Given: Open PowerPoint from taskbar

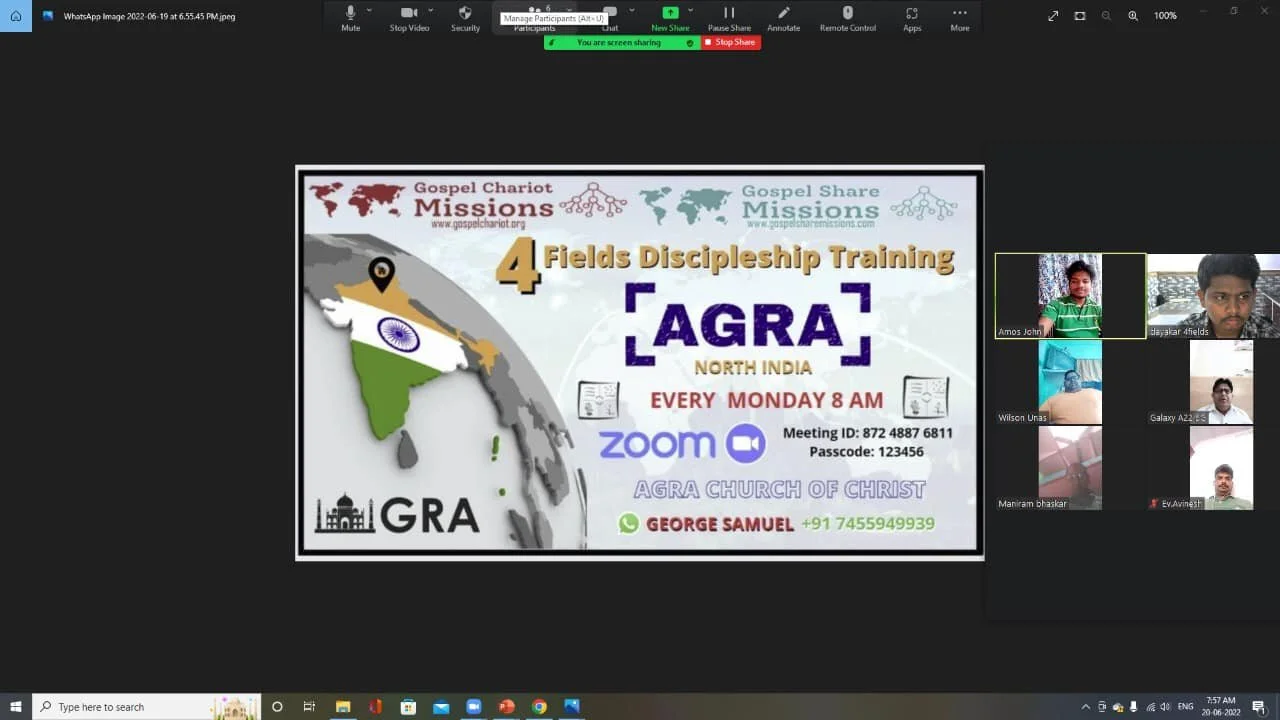Looking at the screenshot, I should [506, 706].
